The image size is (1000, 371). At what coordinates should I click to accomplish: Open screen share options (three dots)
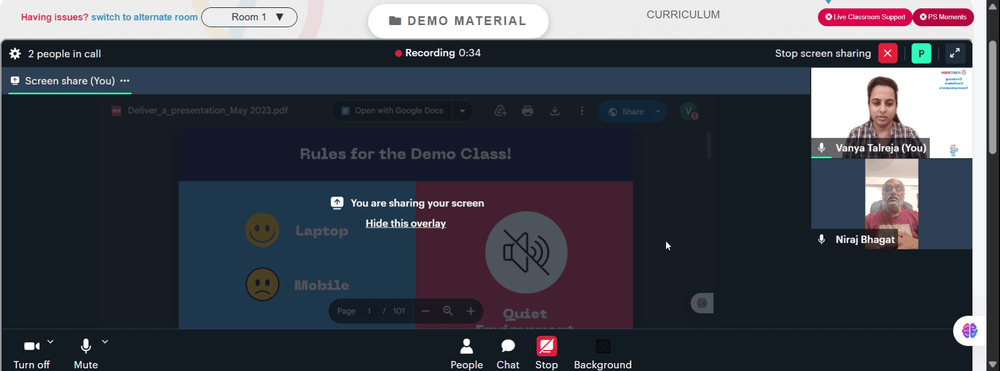point(125,81)
